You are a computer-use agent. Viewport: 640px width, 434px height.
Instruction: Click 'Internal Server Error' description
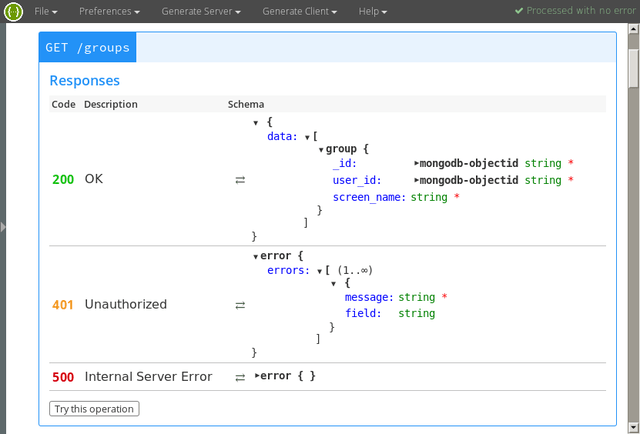point(148,376)
